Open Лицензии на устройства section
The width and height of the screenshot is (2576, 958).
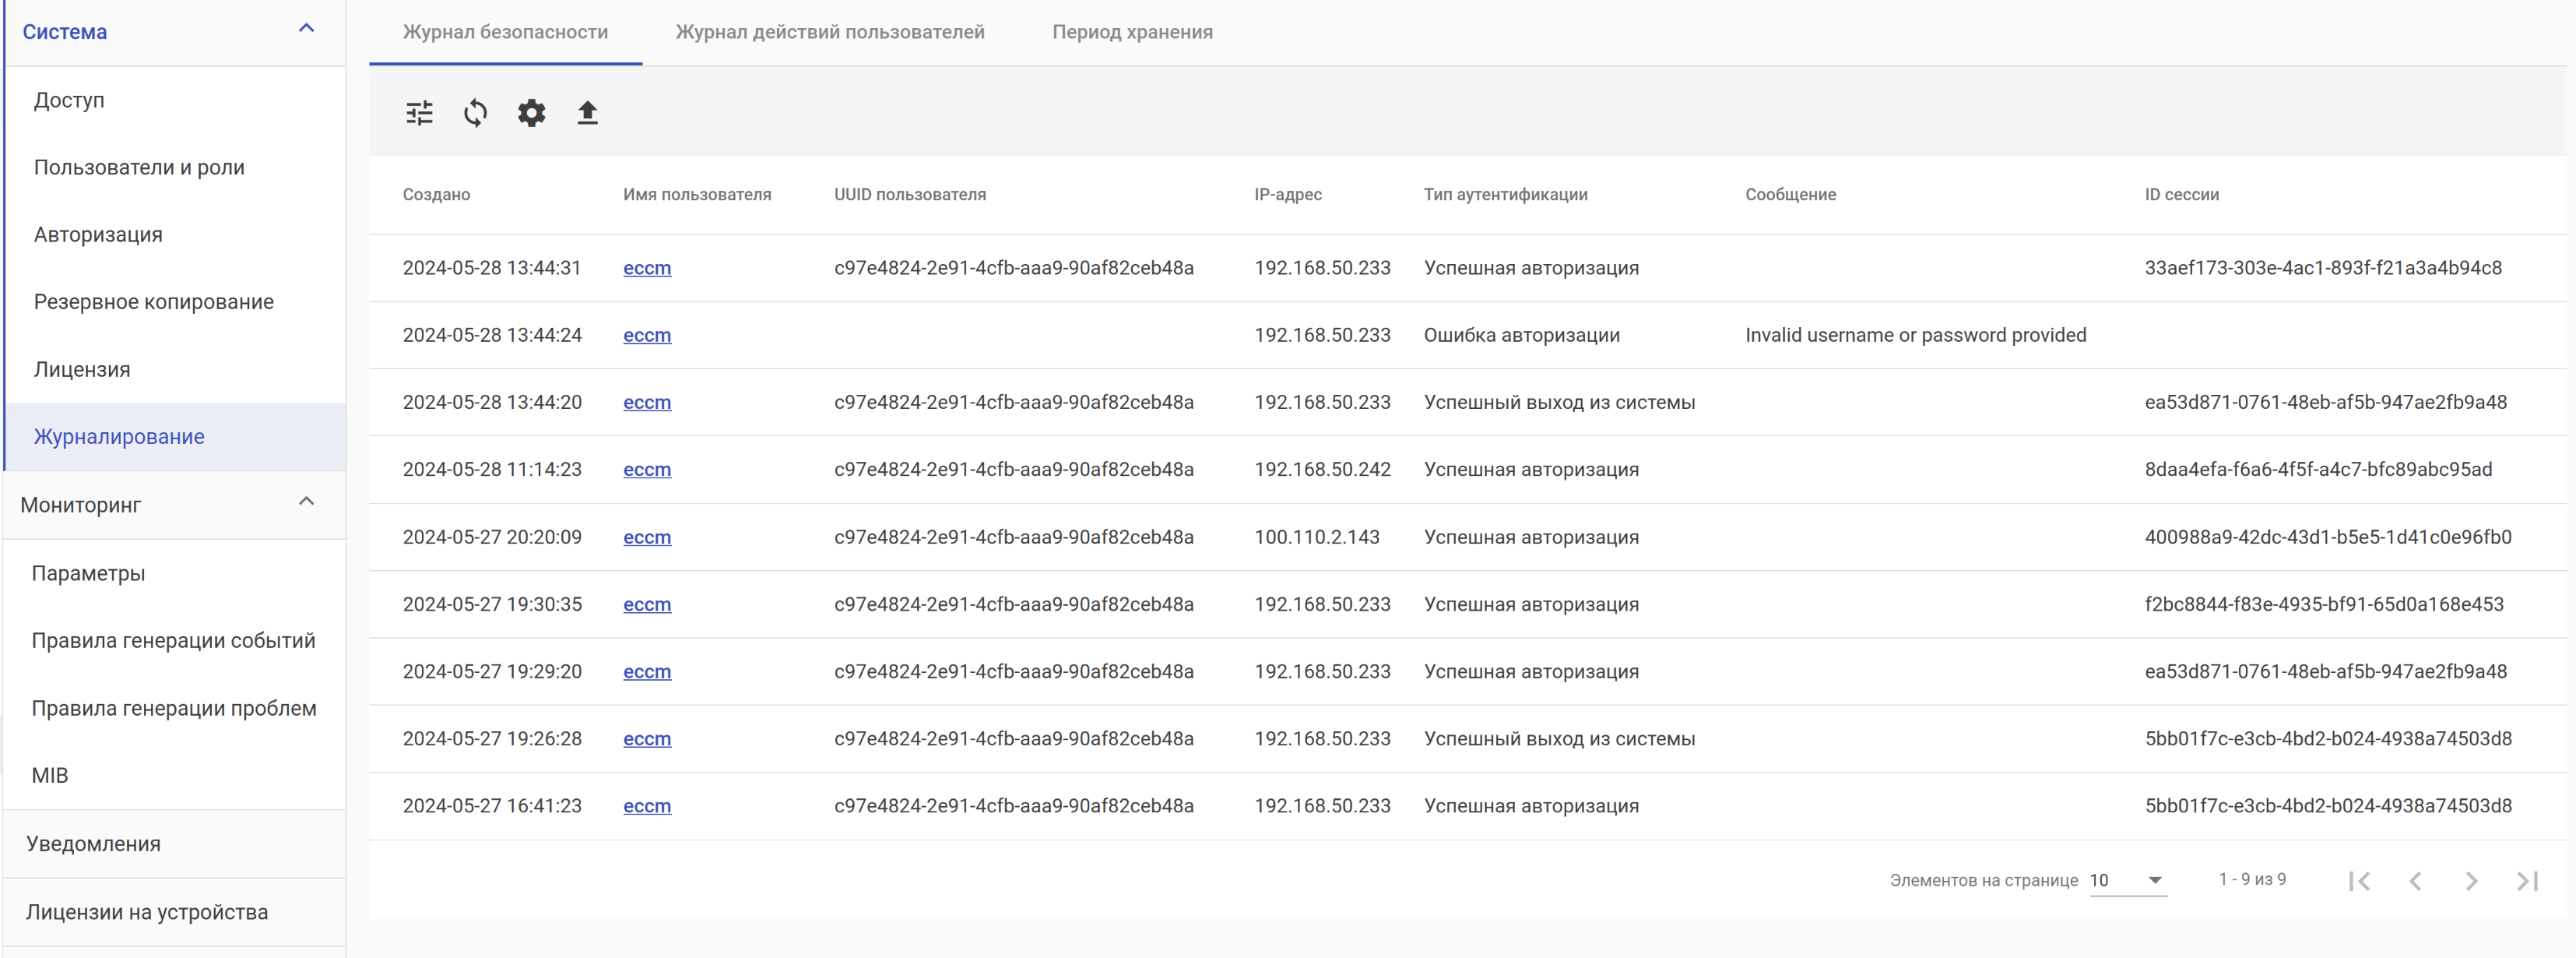(147, 912)
